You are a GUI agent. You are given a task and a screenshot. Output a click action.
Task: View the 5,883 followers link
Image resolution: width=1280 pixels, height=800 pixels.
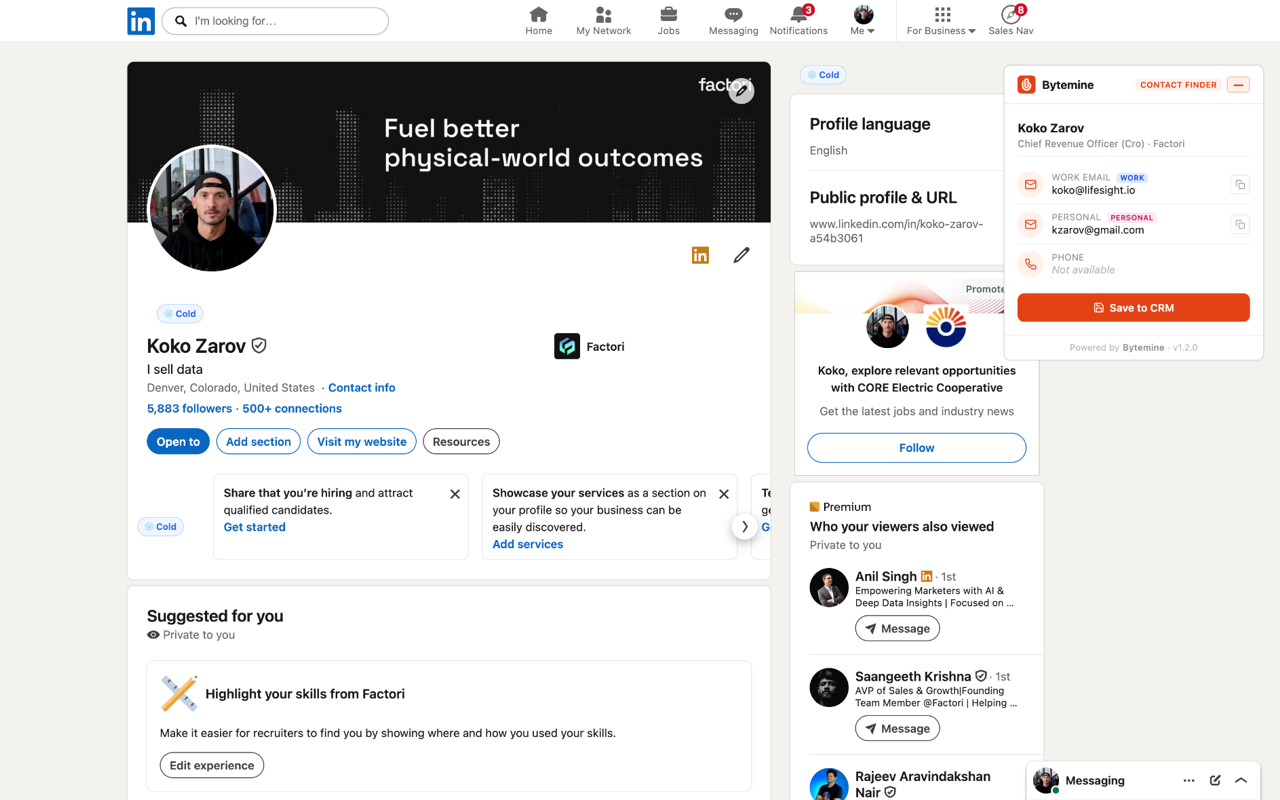(x=189, y=408)
